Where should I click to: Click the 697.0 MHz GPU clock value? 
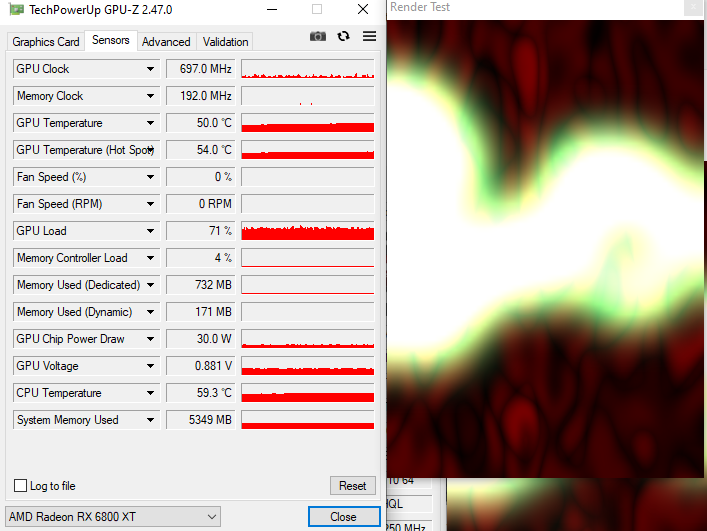201,69
